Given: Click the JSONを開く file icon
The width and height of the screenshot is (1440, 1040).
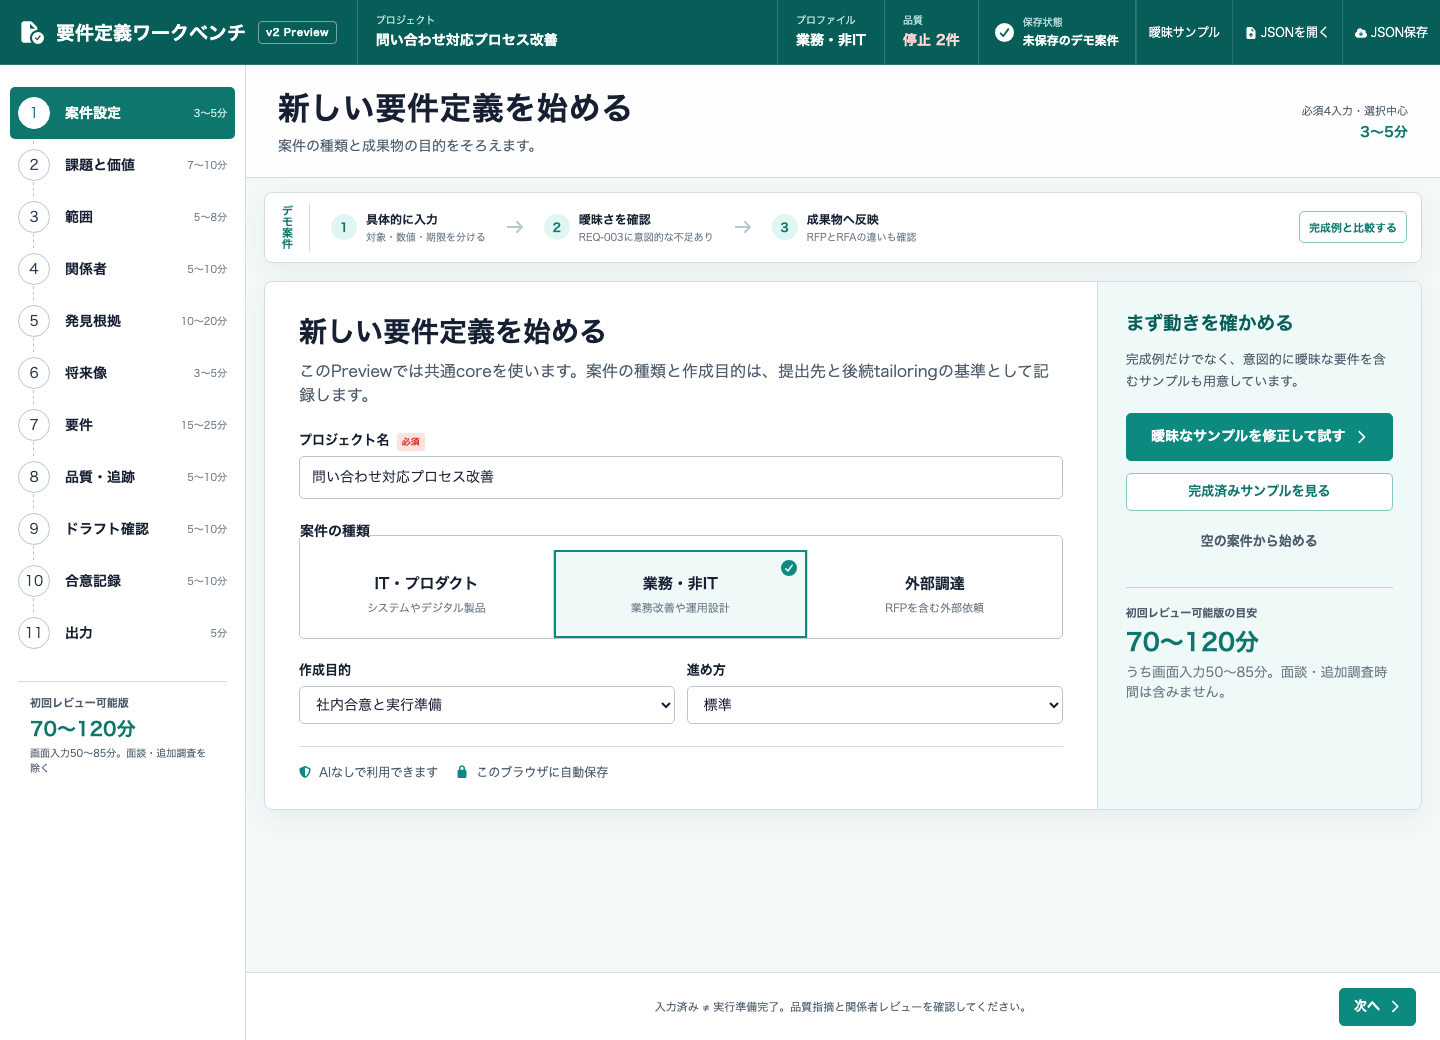Looking at the screenshot, I should pyautogui.click(x=1251, y=33).
